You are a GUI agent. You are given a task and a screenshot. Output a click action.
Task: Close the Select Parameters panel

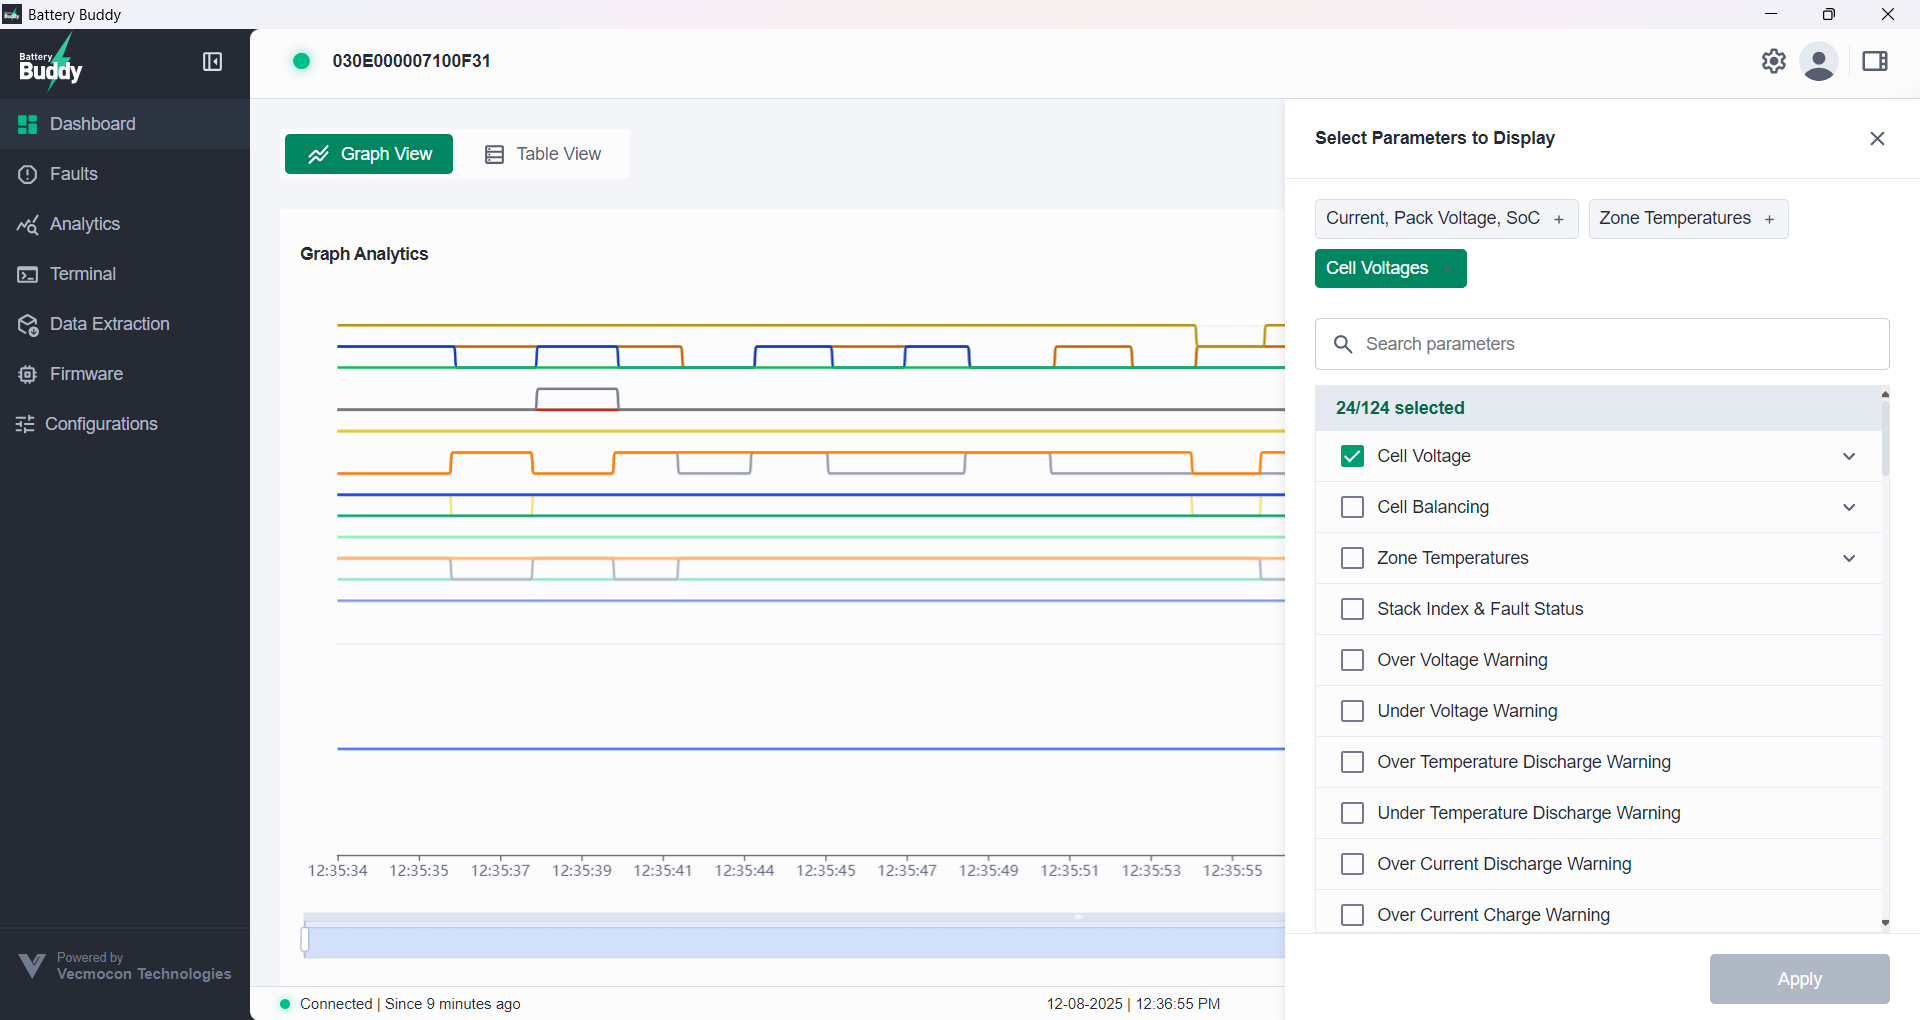click(1877, 139)
